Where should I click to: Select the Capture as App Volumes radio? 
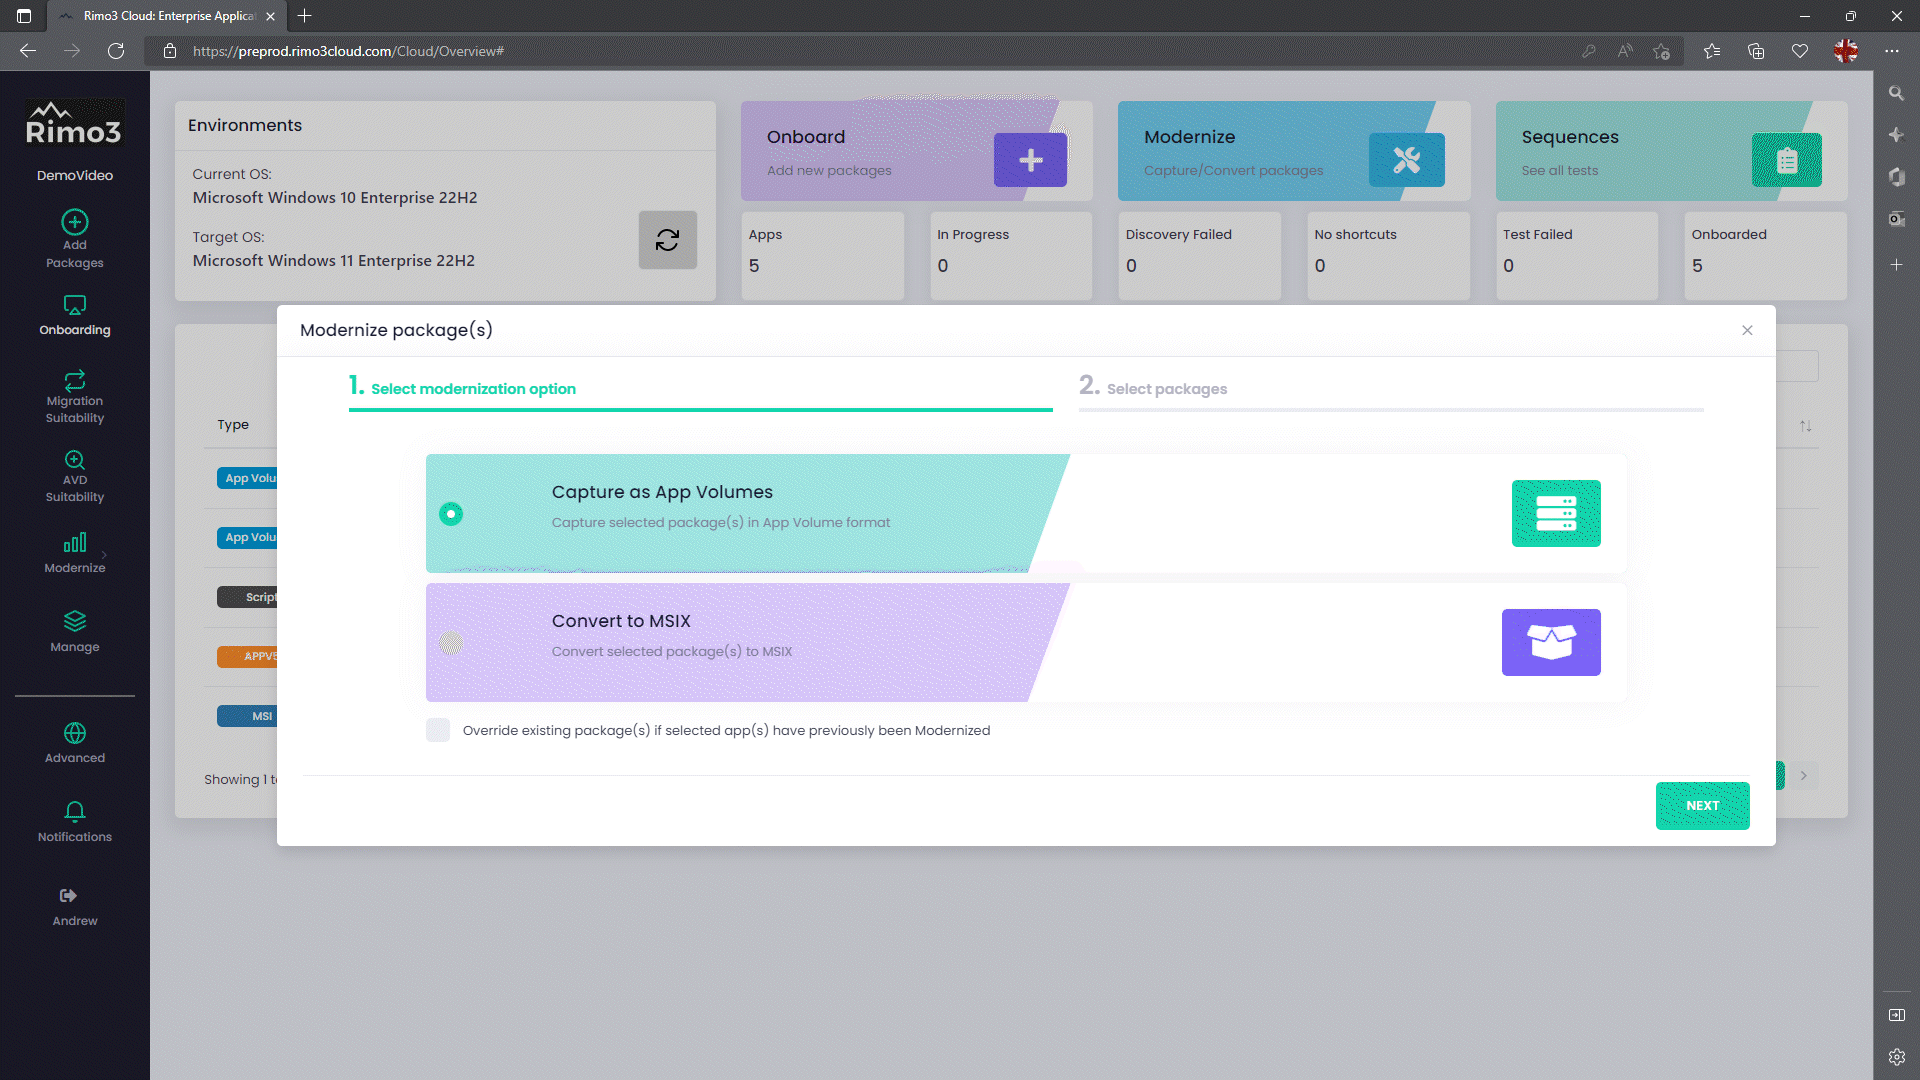pos(451,514)
